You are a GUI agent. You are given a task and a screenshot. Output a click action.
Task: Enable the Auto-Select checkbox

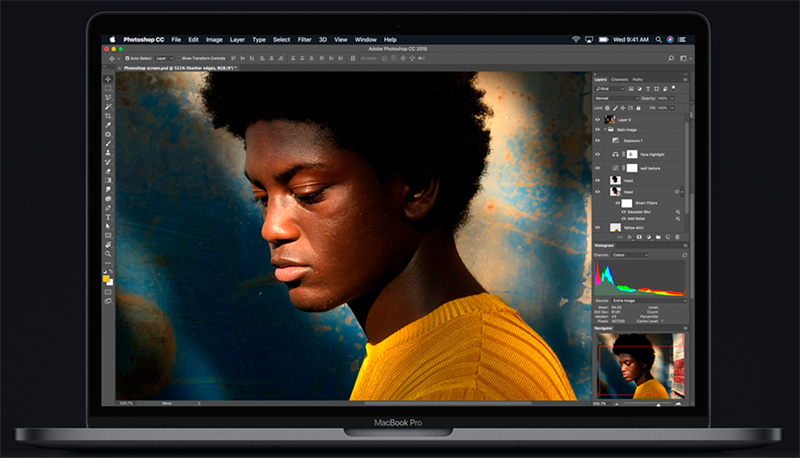point(126,58)
